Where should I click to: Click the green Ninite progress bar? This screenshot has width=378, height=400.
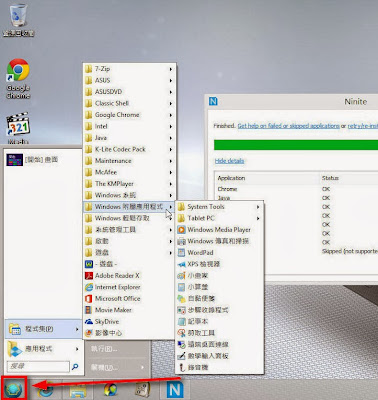296,145
